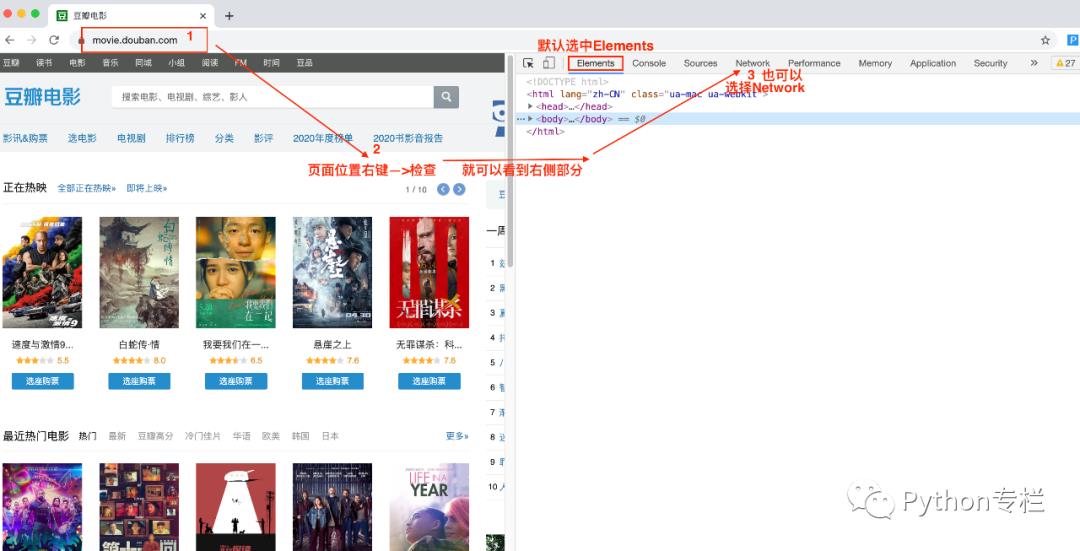Click 选座购票 under 白蛇传·情
This screenshot has width=1080, height=551.
point(139,381)
